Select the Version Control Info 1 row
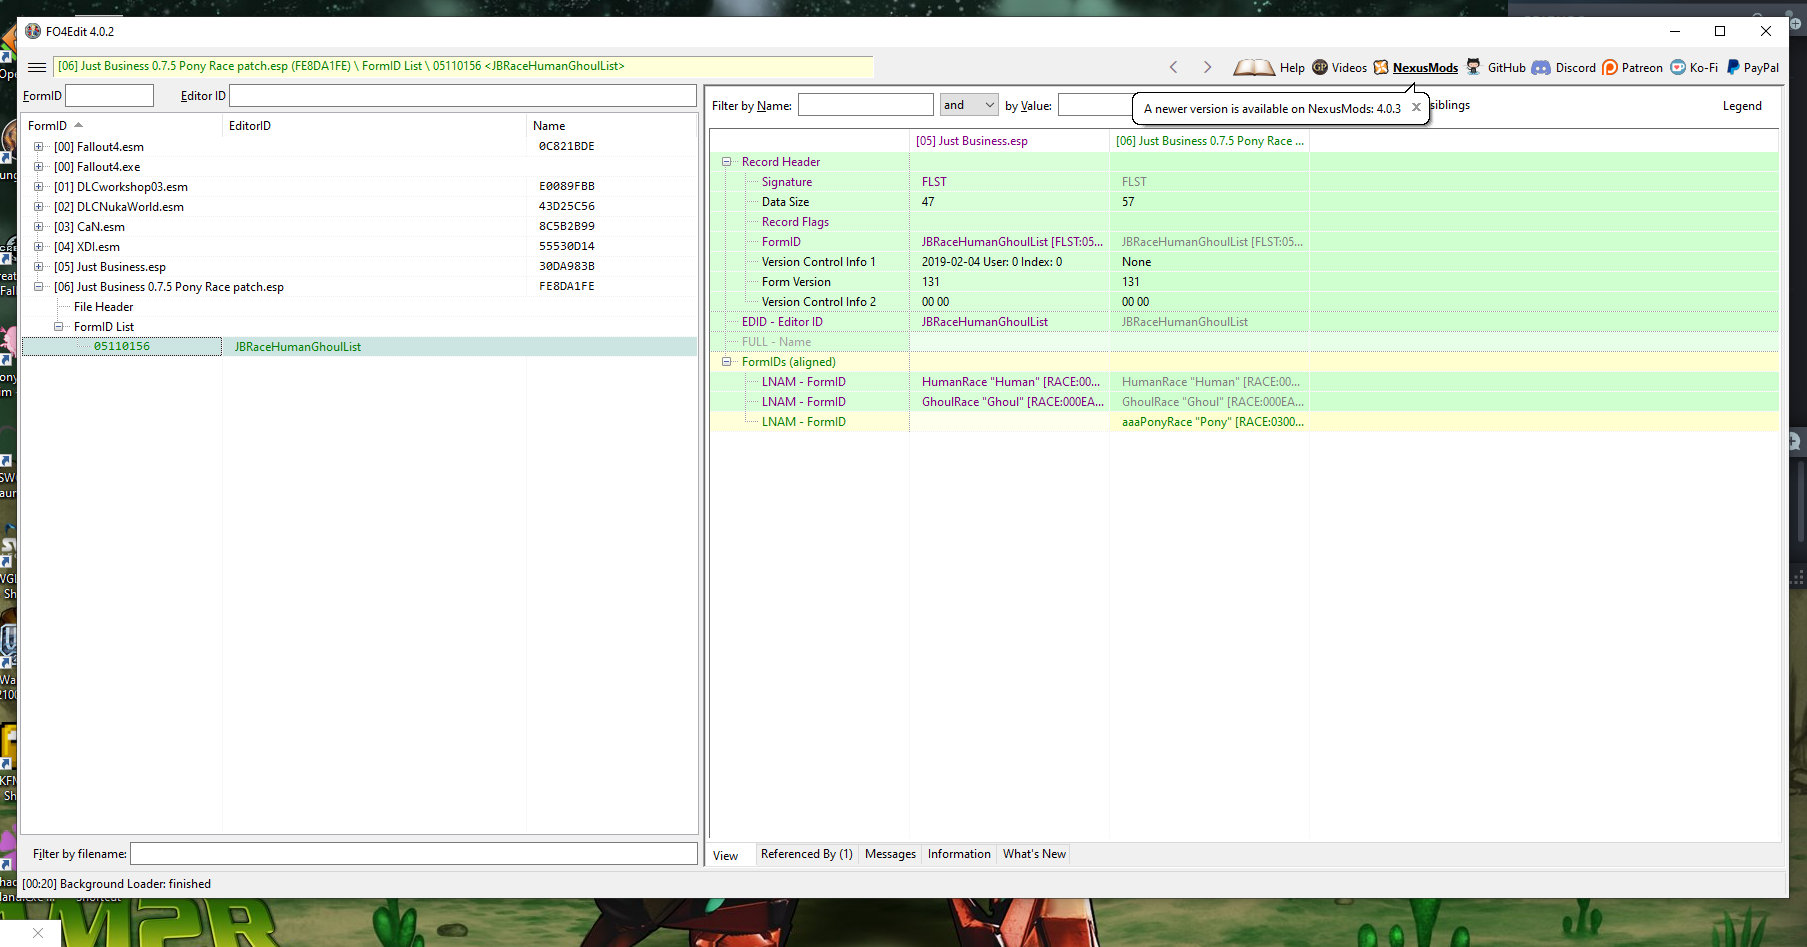The height and width of the screenshot is (947, 1807). pyautogui.click(x=1244, y=261)
